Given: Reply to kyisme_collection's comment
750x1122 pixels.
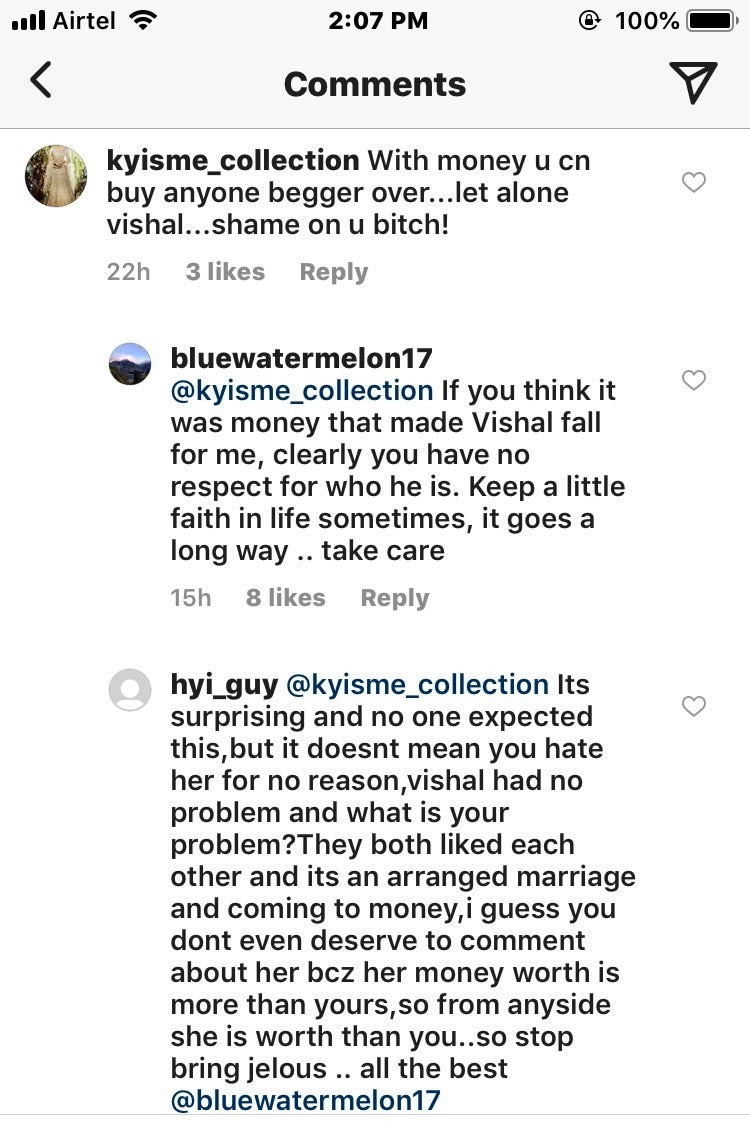Looking at the screenshot, I should point(333,272).
